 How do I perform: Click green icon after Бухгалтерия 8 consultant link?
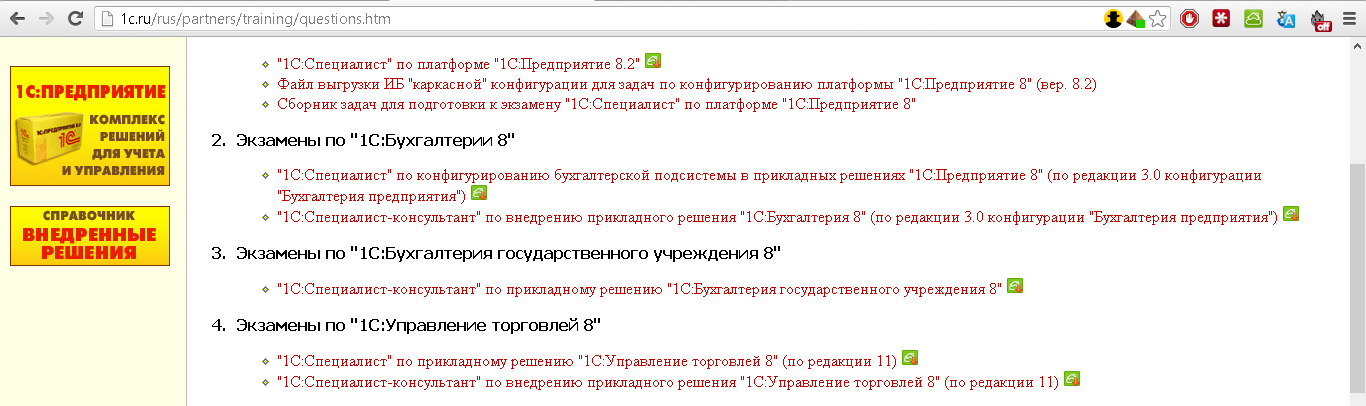click(1291, 213)
